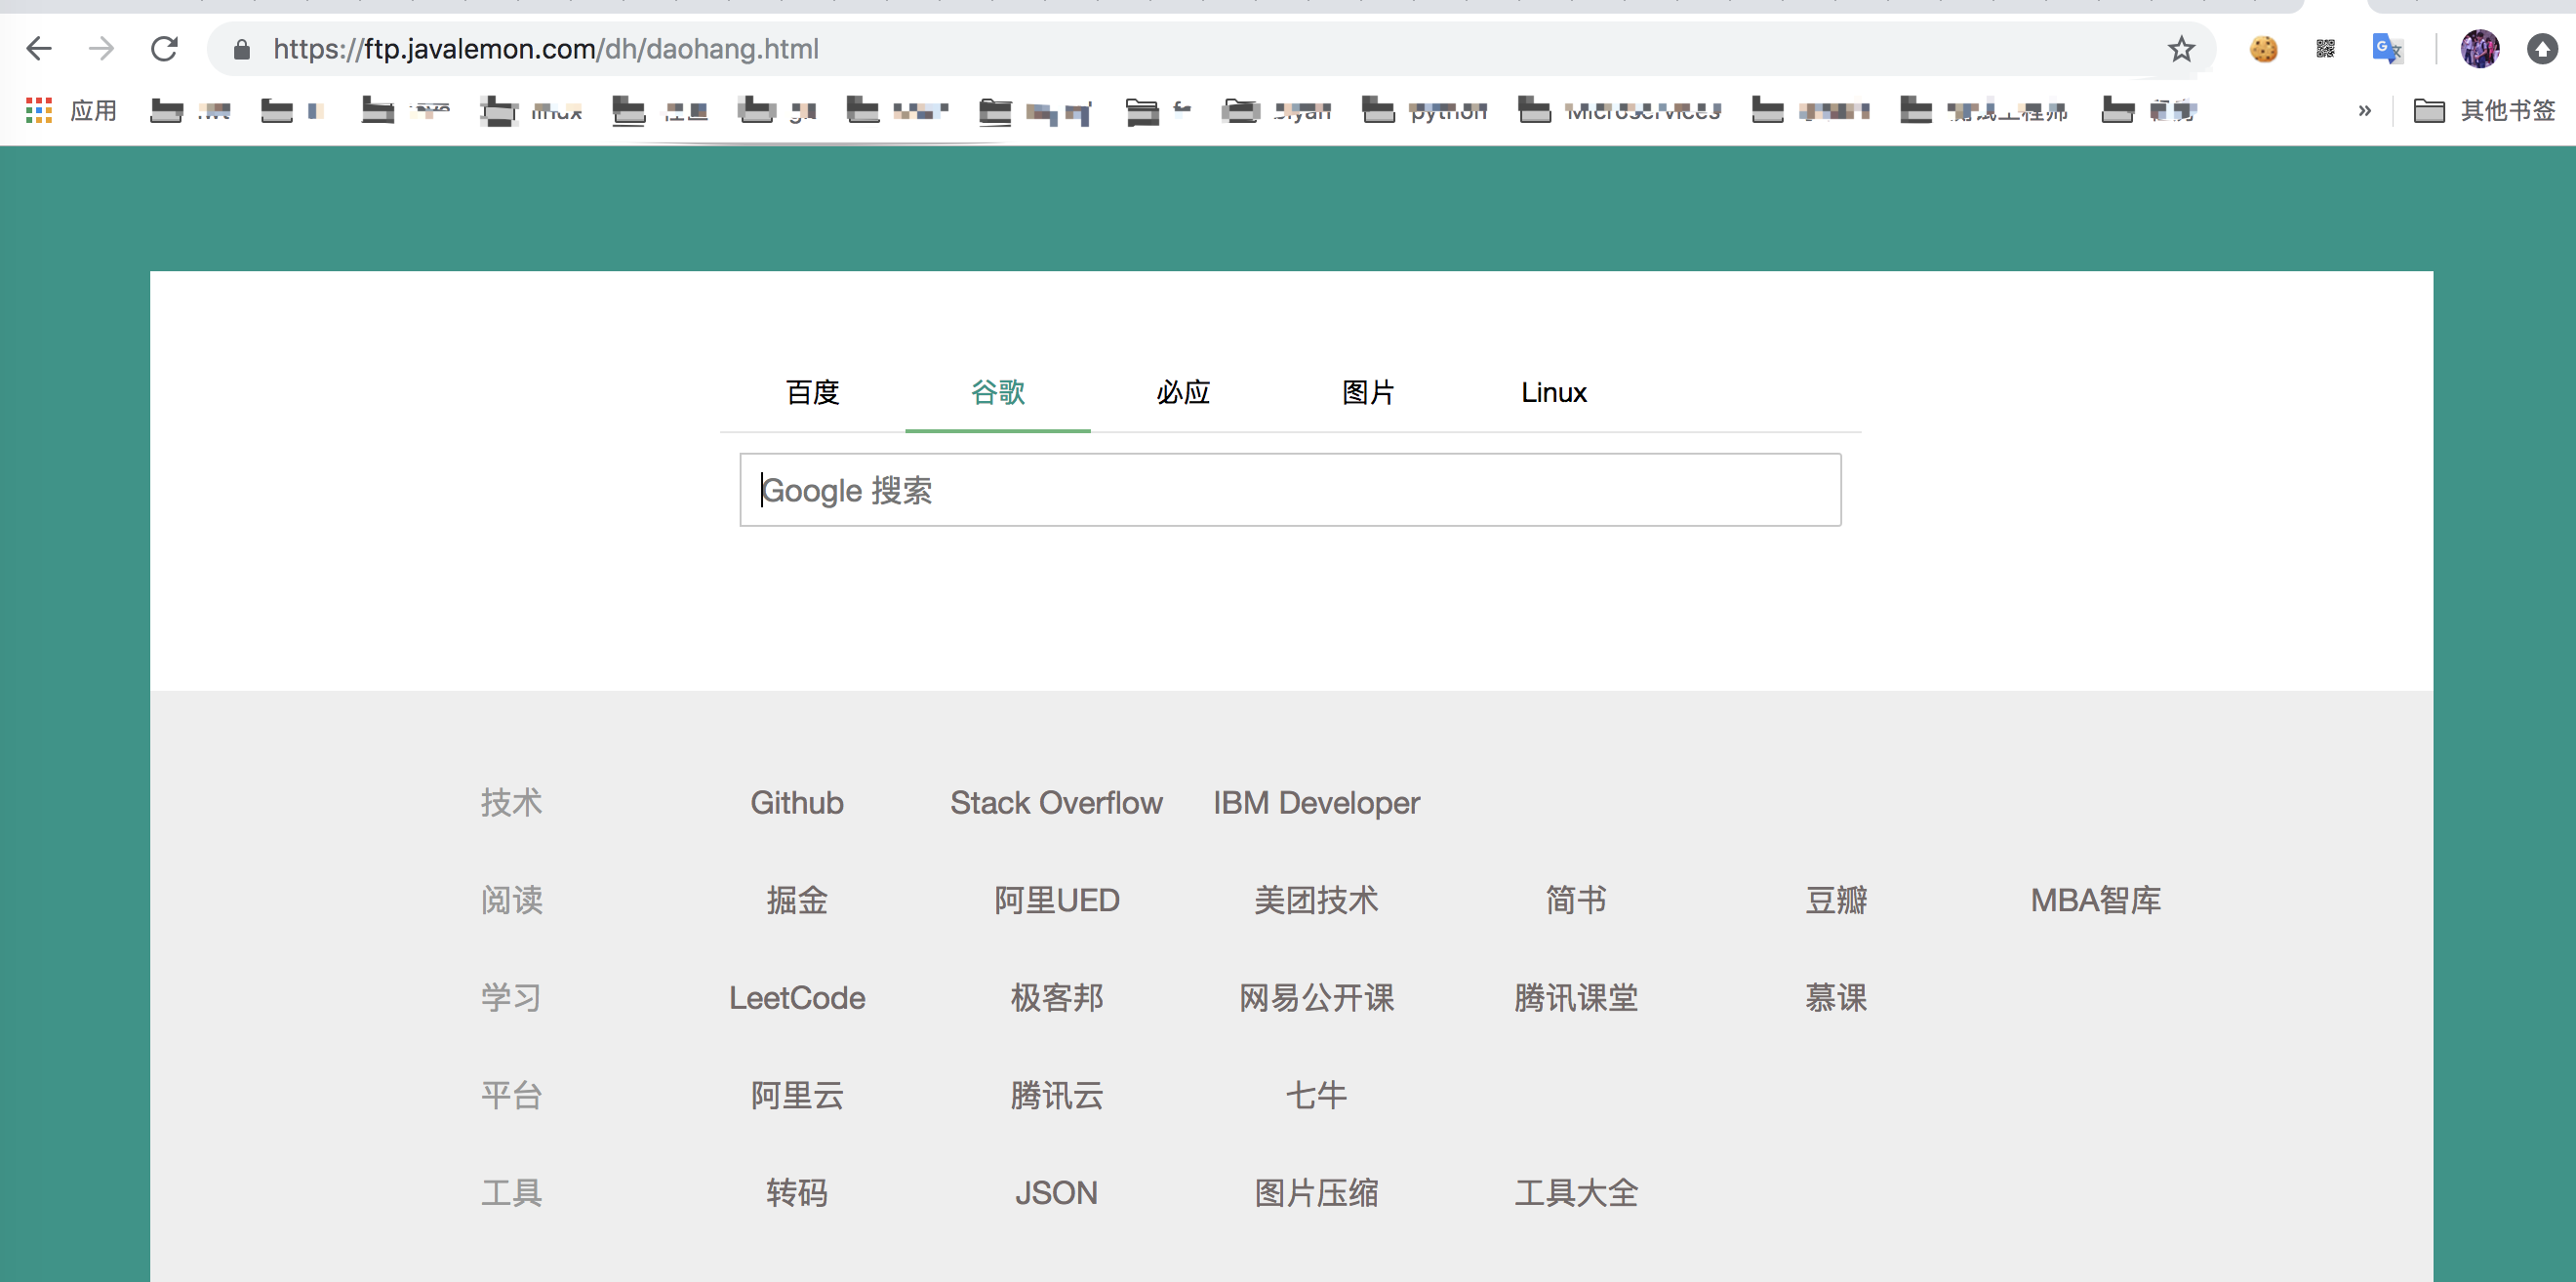Open the Stack Overflow link

pos(1056,802)
